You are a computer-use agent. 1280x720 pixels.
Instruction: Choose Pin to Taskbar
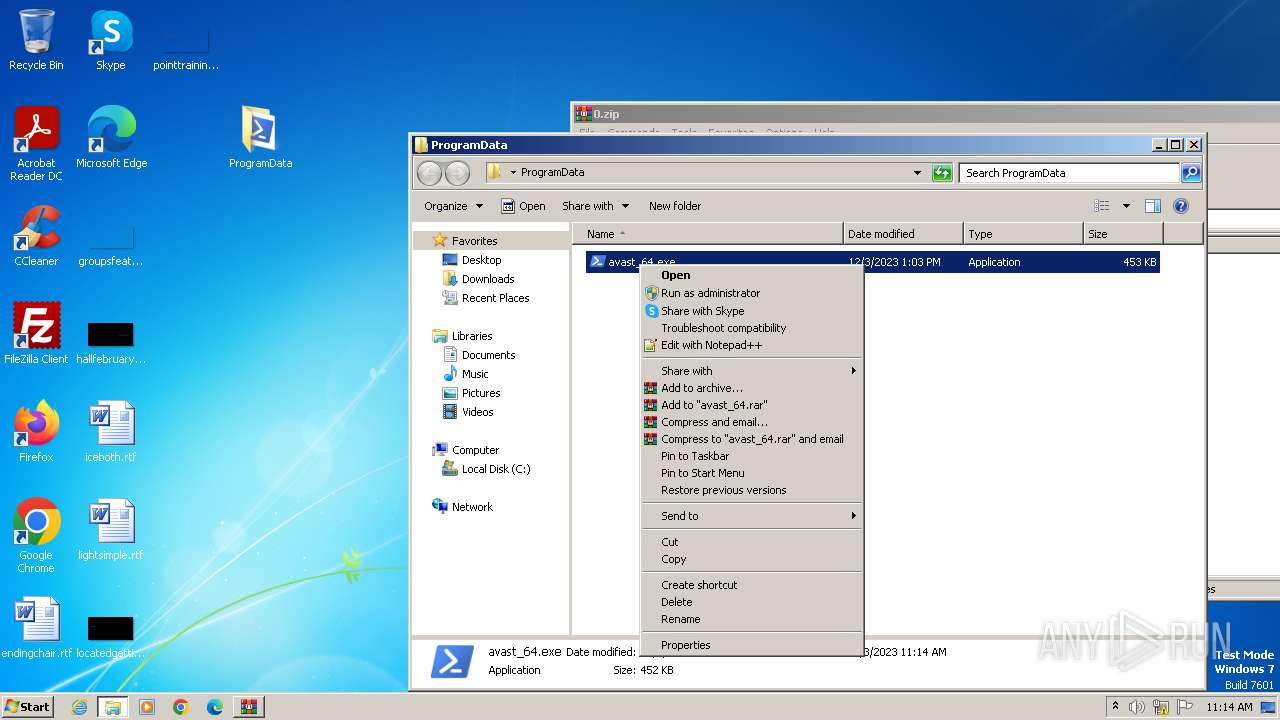[x=752, y=456]
